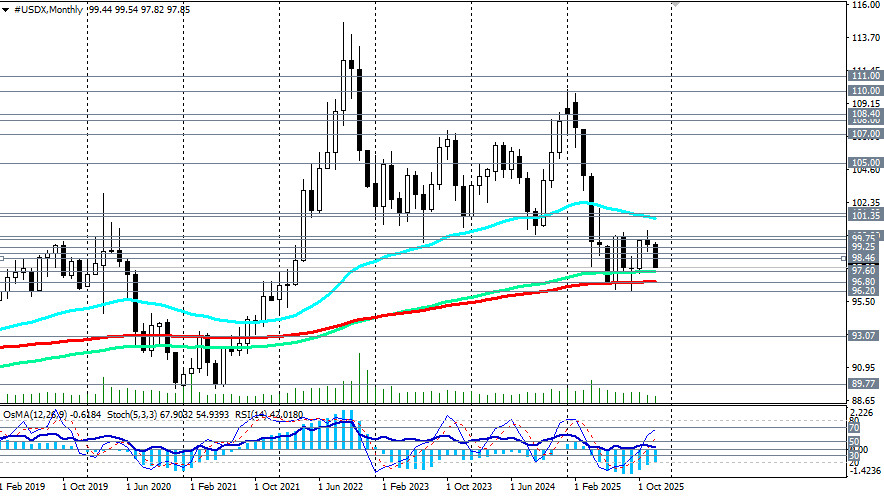Click the OHLC values 99.44 99.54 97.82 97.85
The image size is (884, 497).
click(x=139, y=10)
